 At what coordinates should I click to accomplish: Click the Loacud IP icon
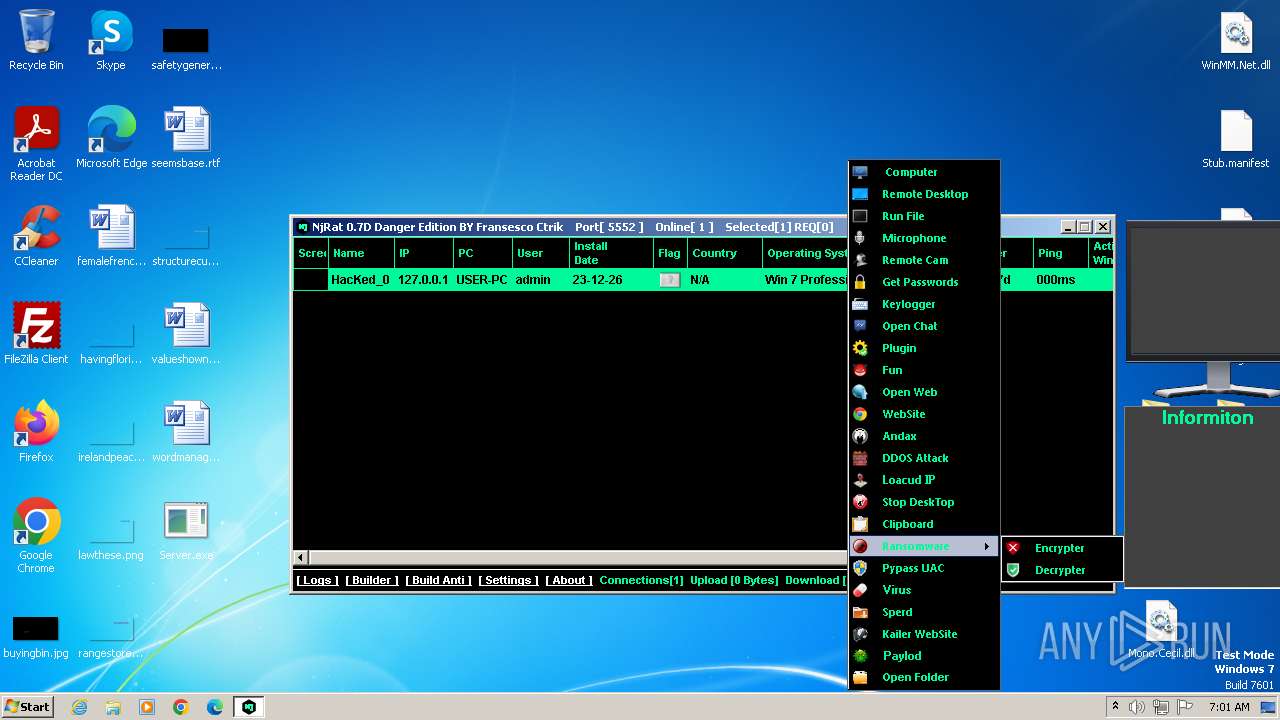click(x=860, y=480)
